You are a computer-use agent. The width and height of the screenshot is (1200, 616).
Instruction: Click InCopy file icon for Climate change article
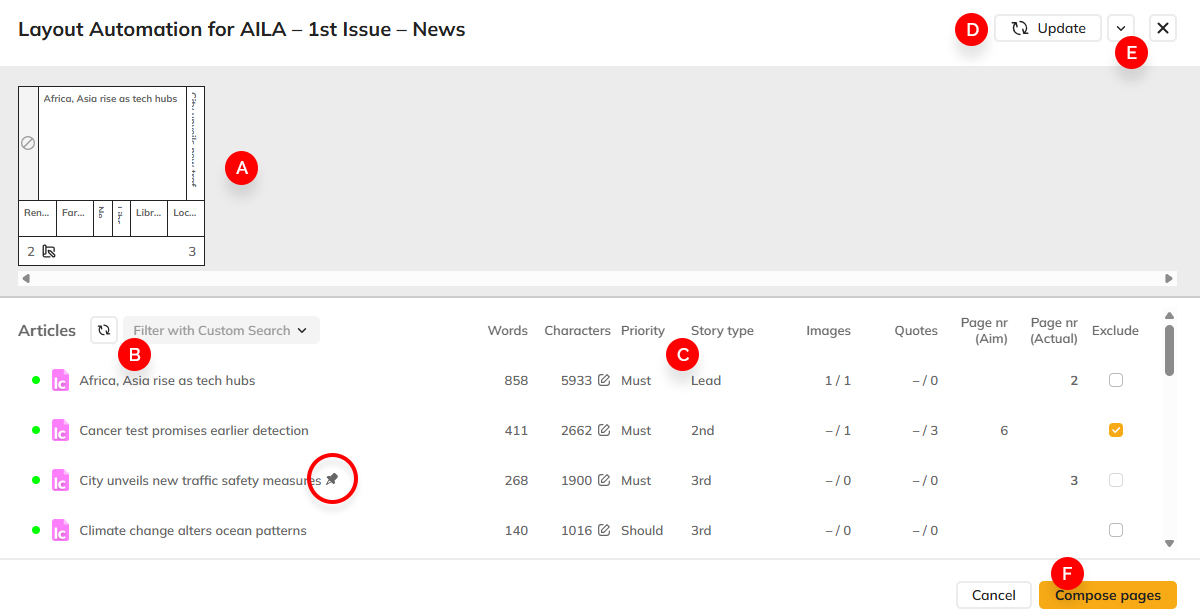[60, 530]
